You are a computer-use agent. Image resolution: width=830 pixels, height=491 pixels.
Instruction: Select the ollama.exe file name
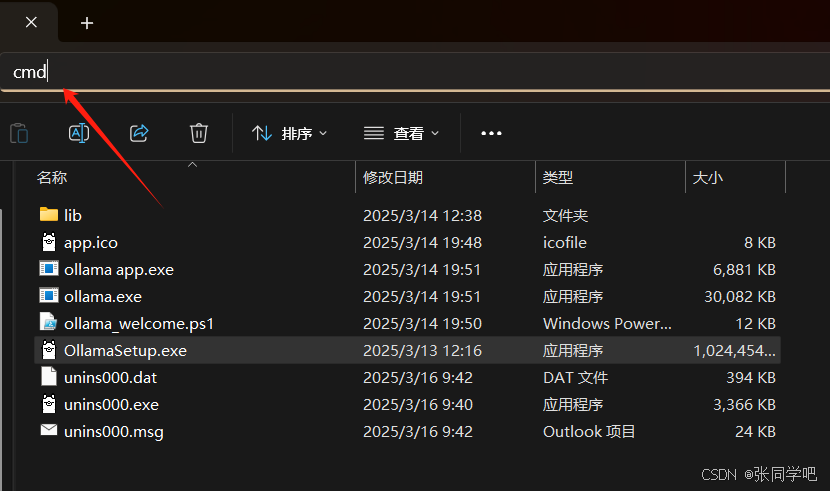[x=103, y=297]
